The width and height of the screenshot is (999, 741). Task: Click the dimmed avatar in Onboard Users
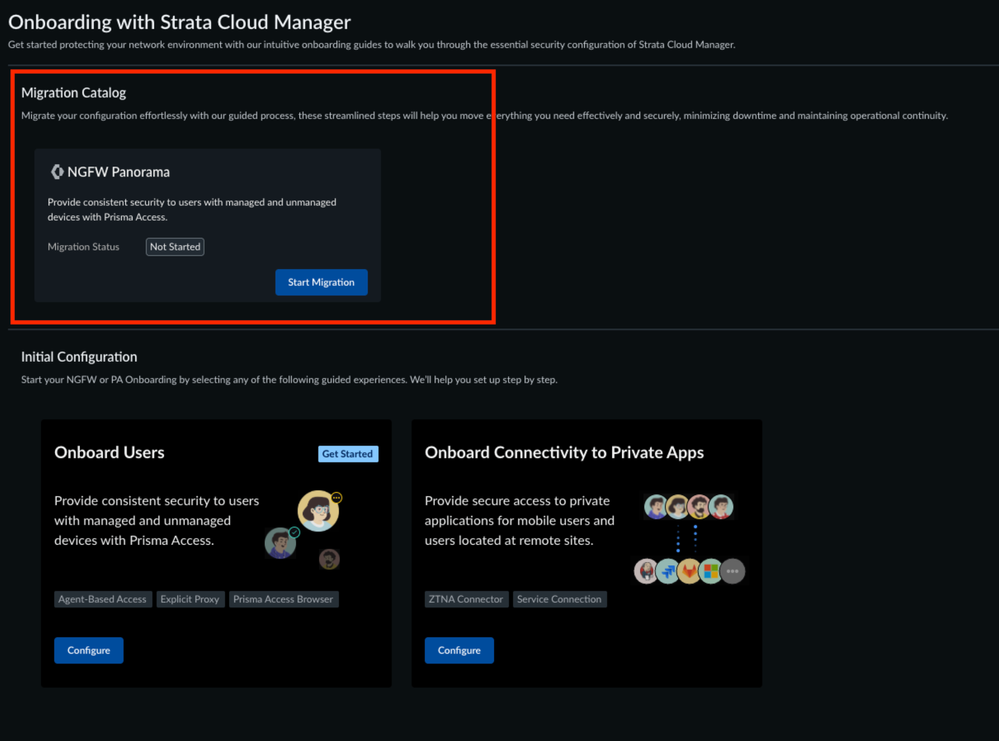(x=329, y=559)
